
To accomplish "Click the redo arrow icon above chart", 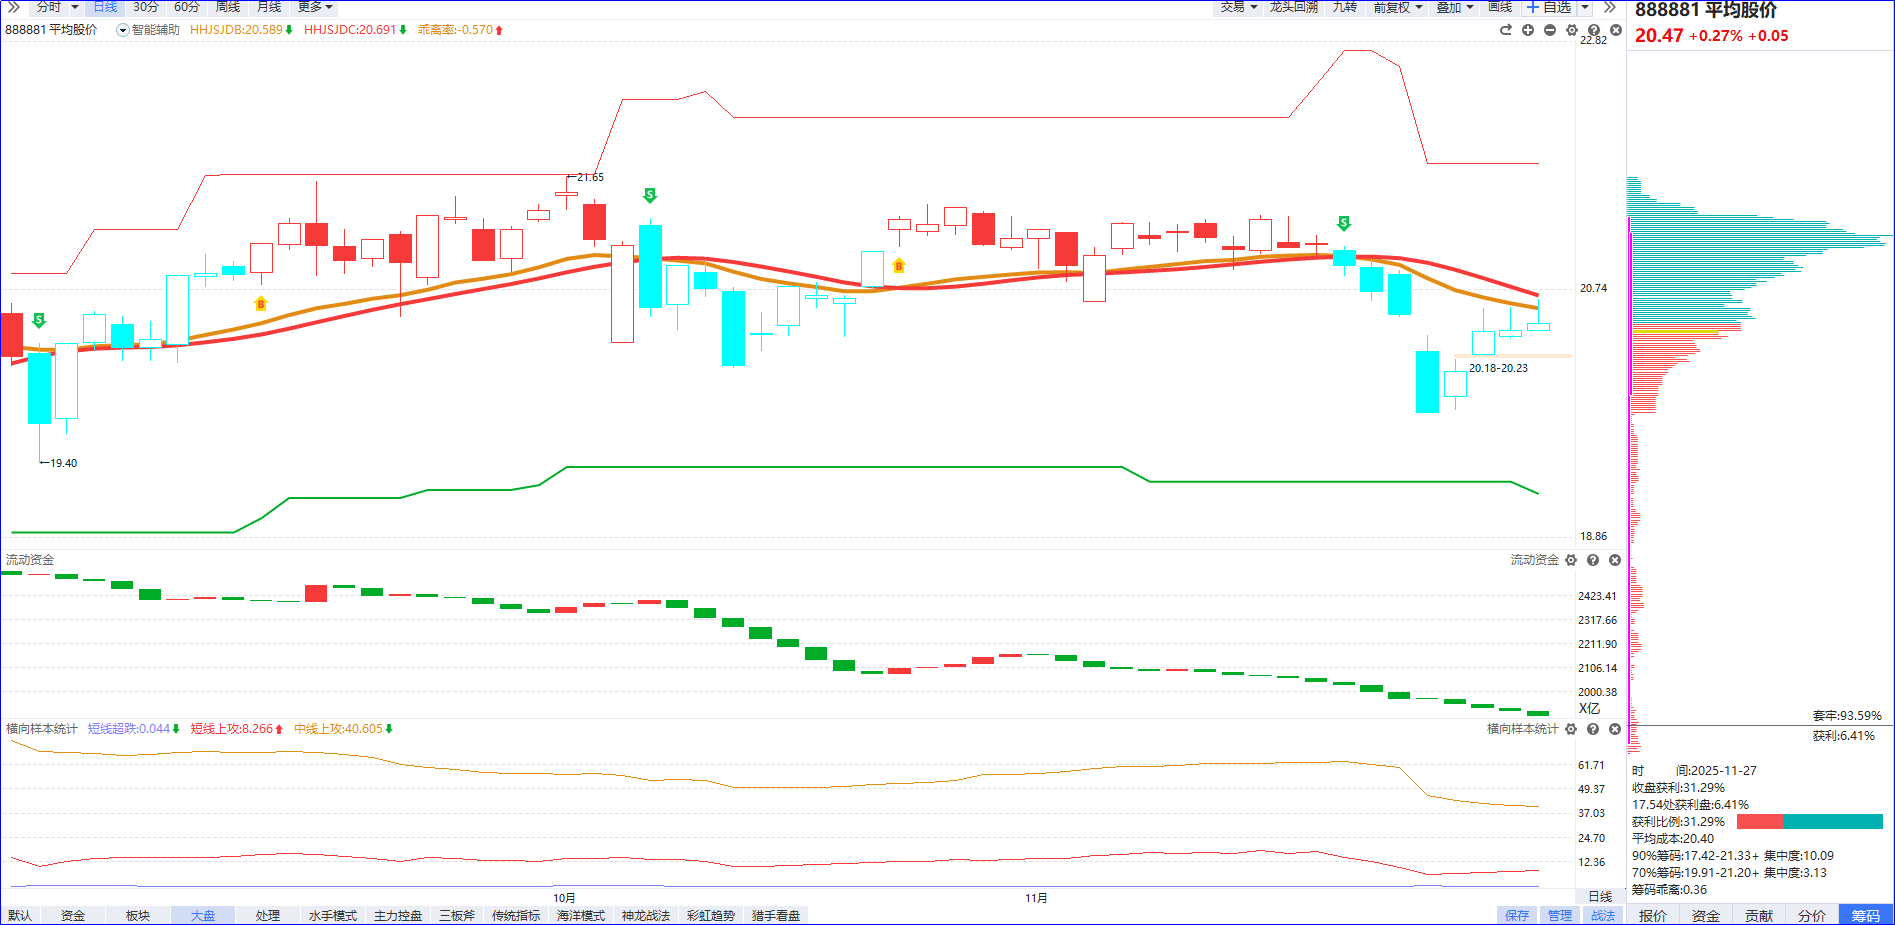I will tap(1506, 30).
